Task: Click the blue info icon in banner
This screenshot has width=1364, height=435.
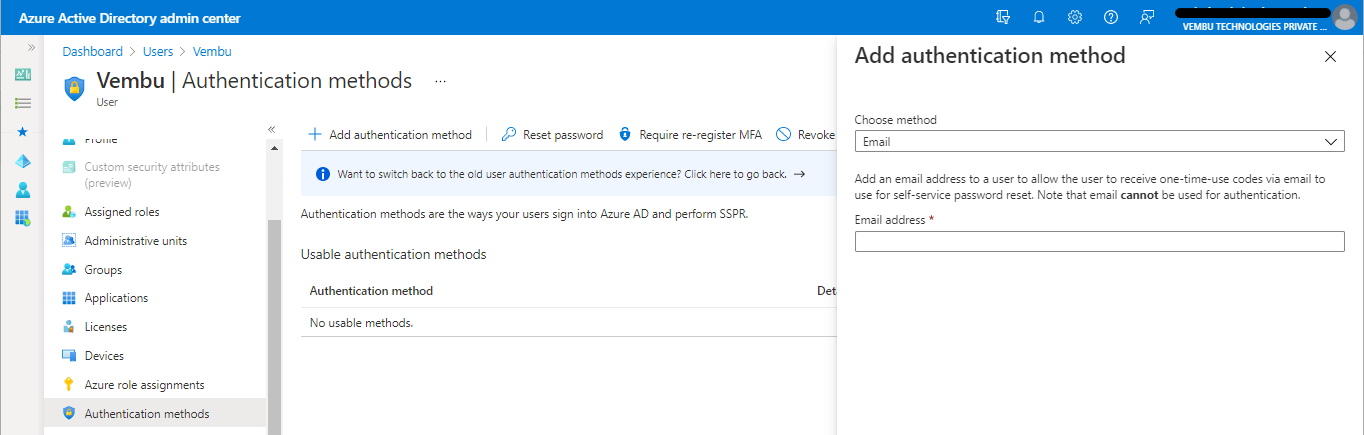Action: coord(323,174)
